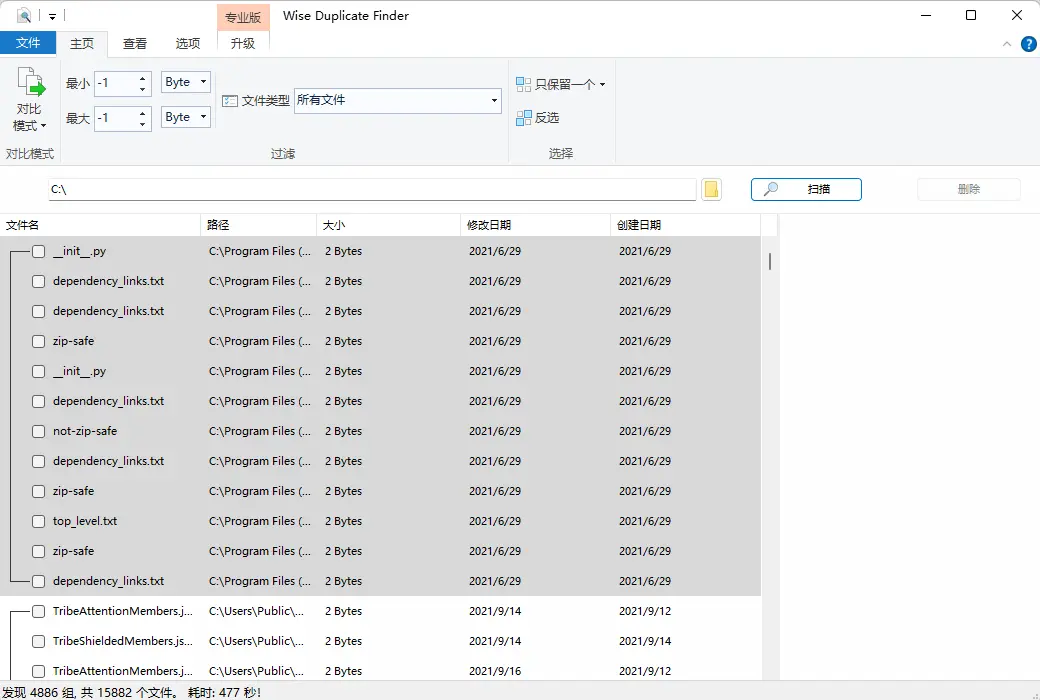Screen dimensions: 1040x700
Task: Open quick access toolbar customize arrow
Action: coord(52,17)
